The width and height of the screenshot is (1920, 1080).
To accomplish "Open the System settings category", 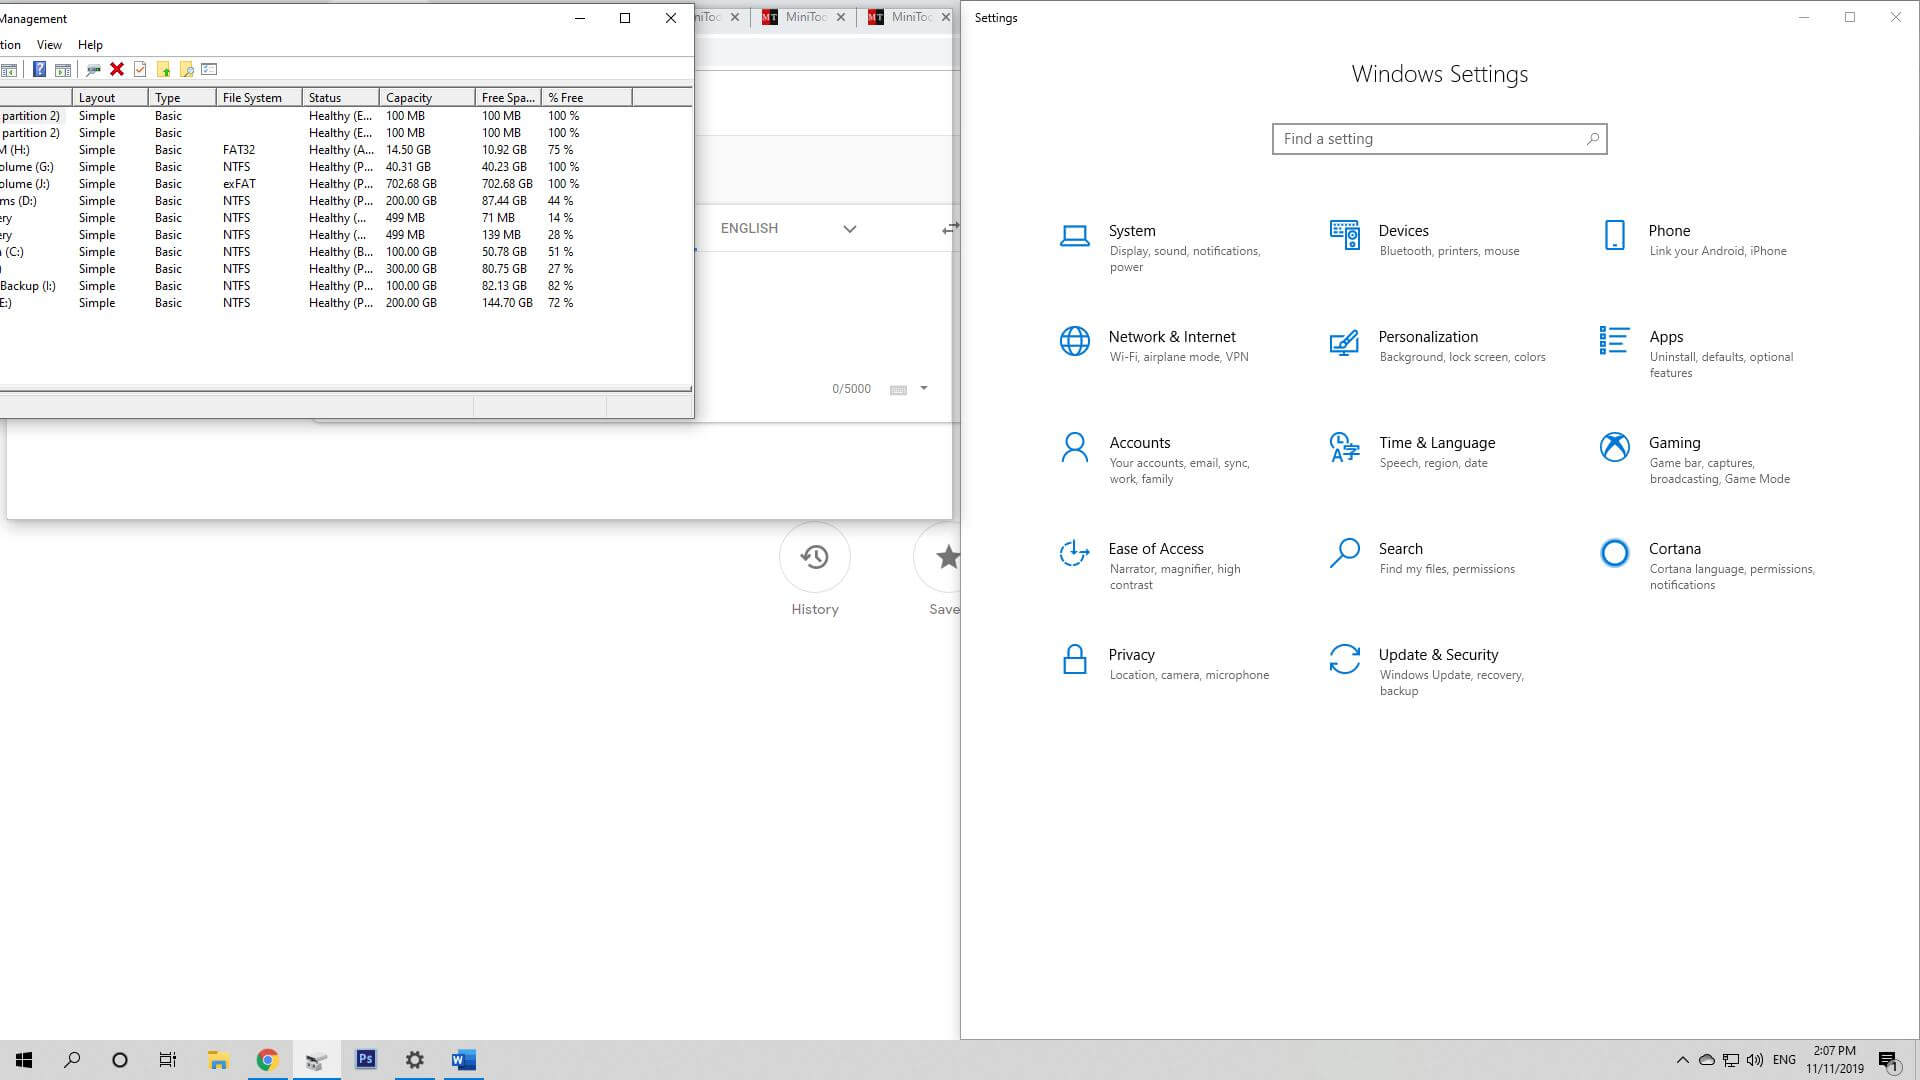I will click(x=1165, y=248).
